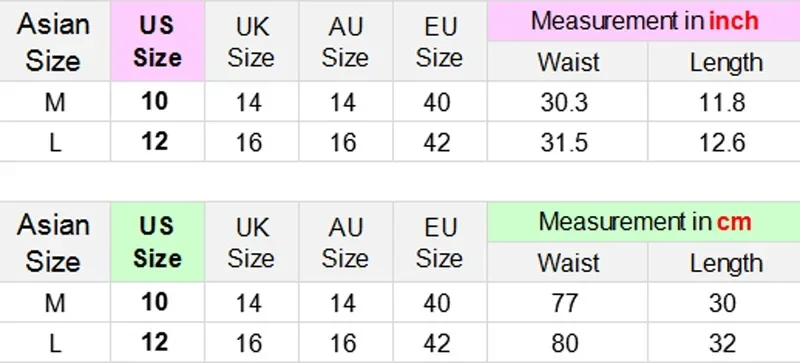Click the waist value 80 in cm table

(x=564, y=344)
